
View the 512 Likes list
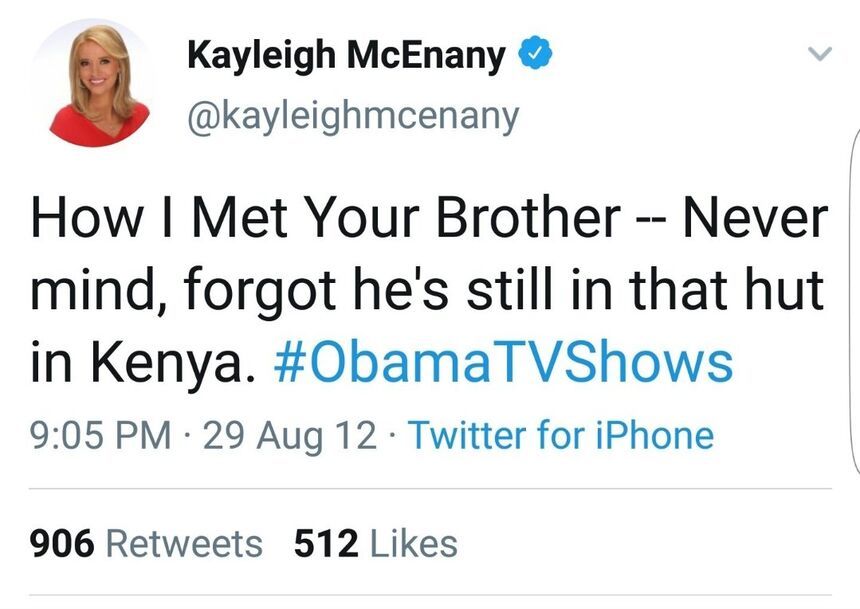click(x=375, y=544)
